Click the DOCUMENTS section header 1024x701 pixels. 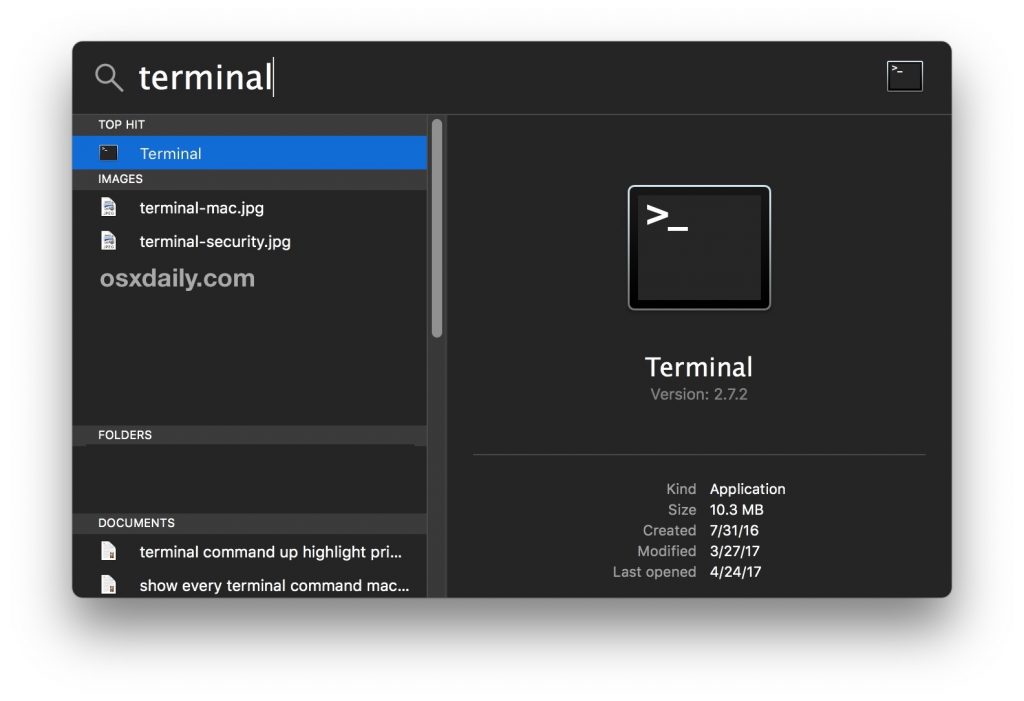[136, 523]
